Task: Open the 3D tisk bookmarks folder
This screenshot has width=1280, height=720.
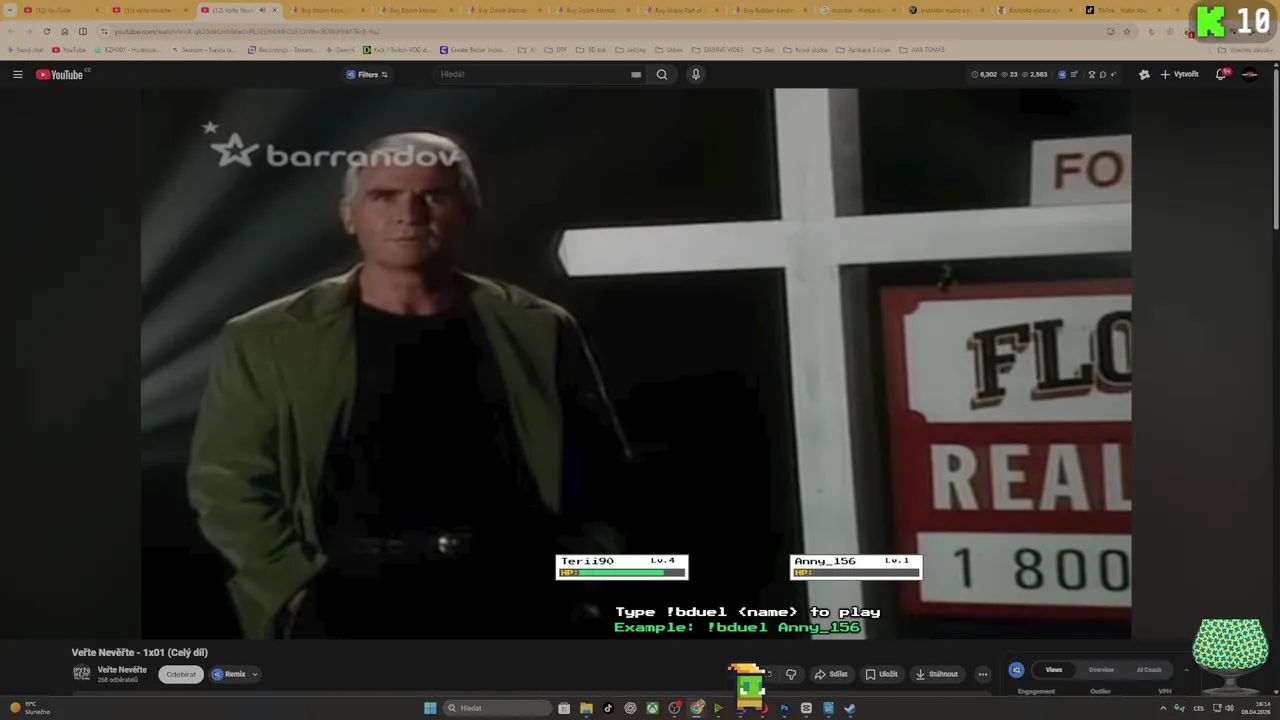Action: 591,49
